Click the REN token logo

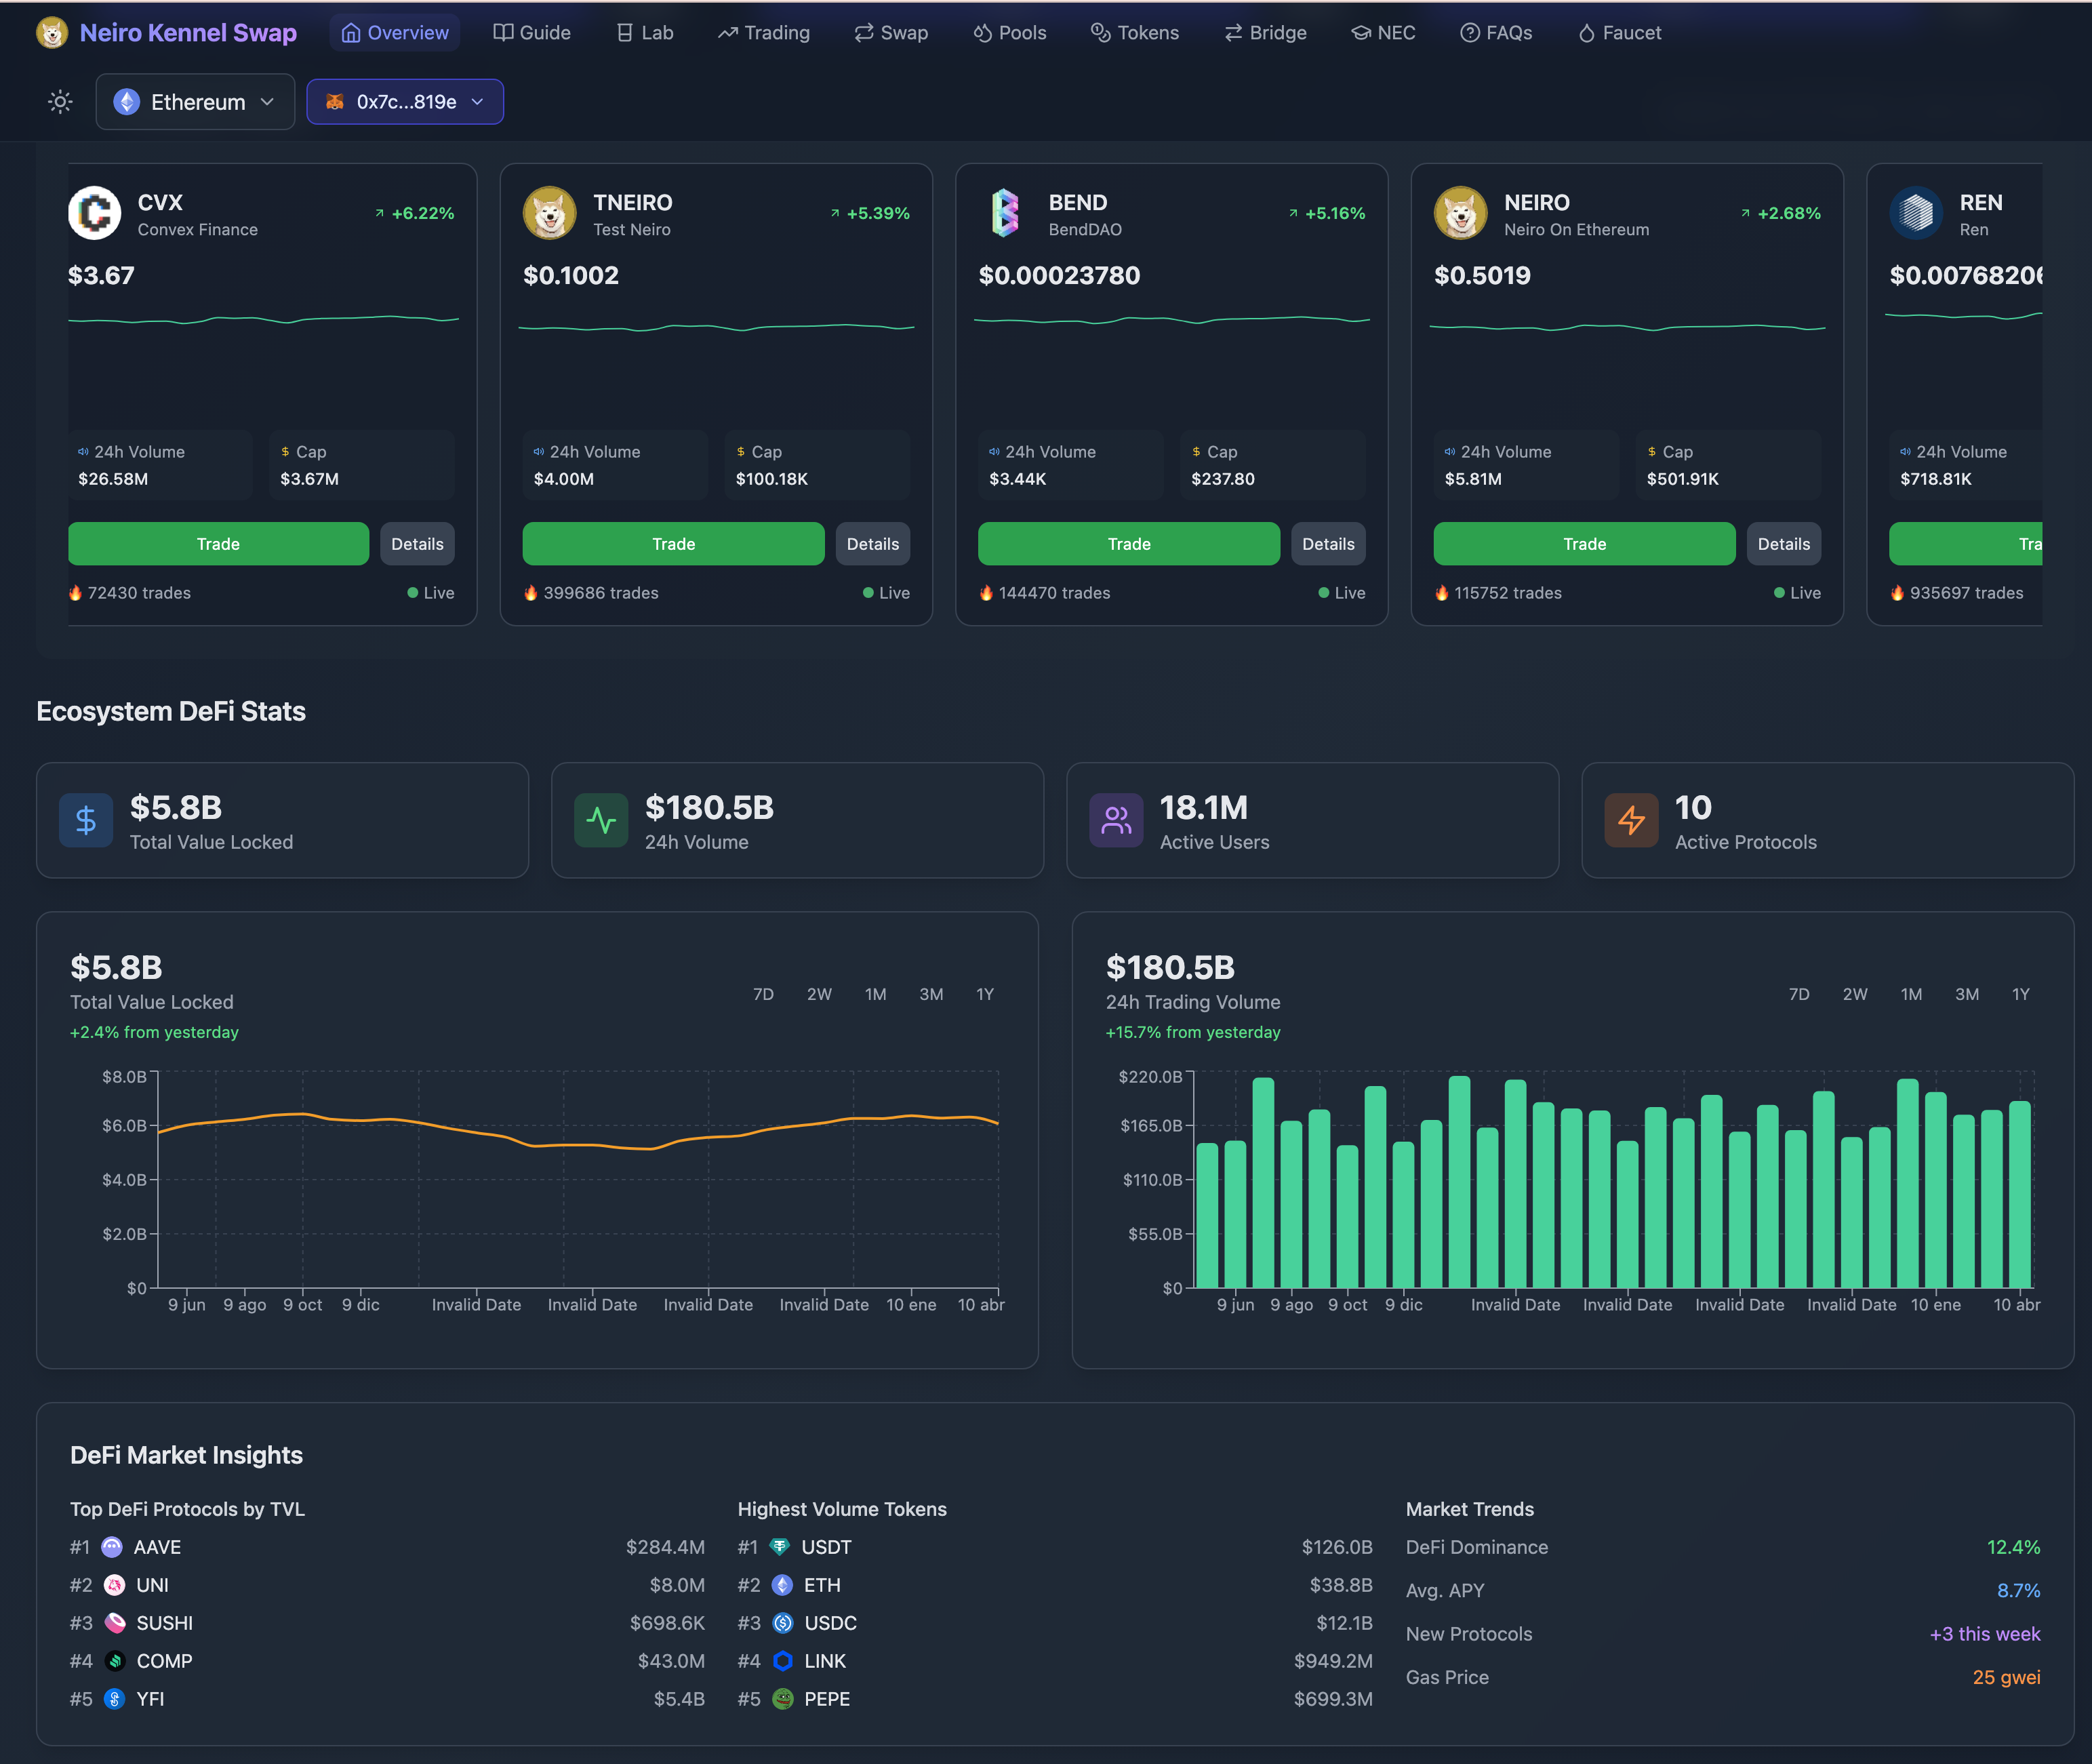[x=1915, y=213]
